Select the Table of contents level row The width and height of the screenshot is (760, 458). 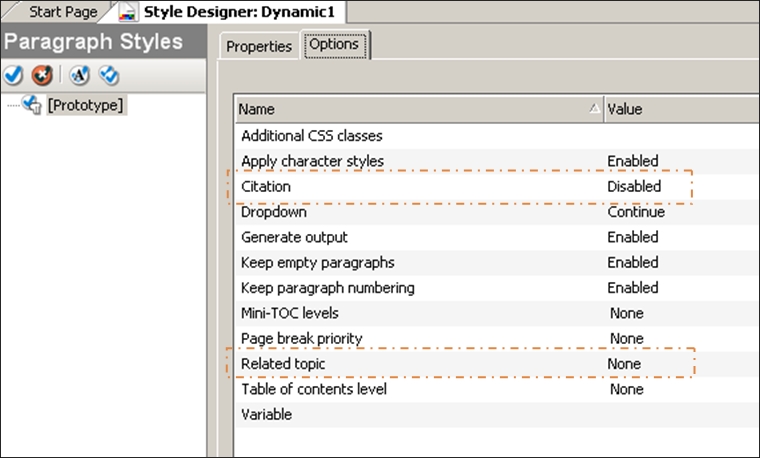pyautogui.click(x=313, y=389)
